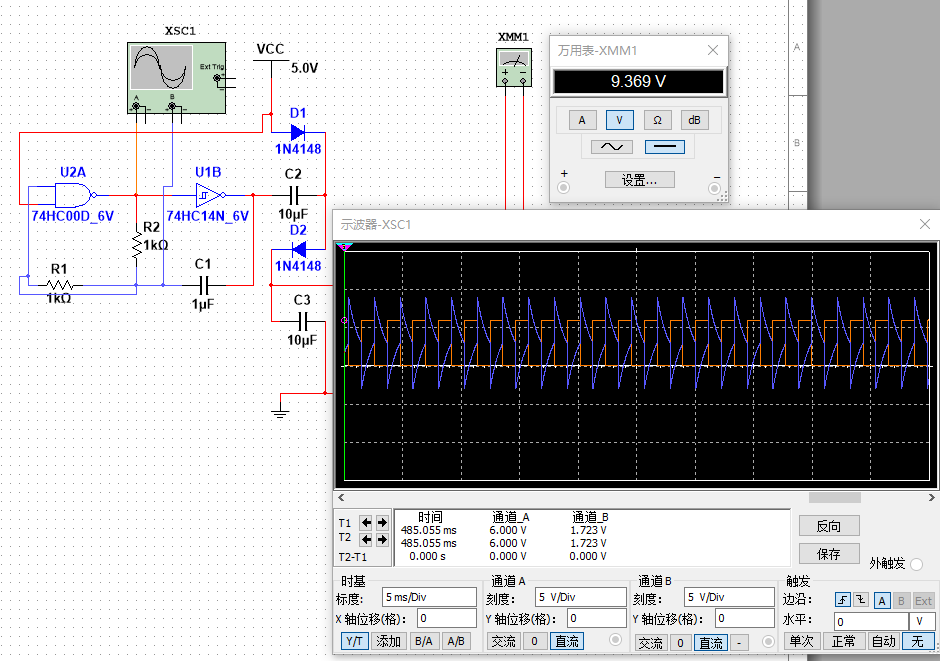Close the oscilloscope XSC1 window
This screenshot has height=661, width=940.
pyautogui.click(x=924, y=224)
